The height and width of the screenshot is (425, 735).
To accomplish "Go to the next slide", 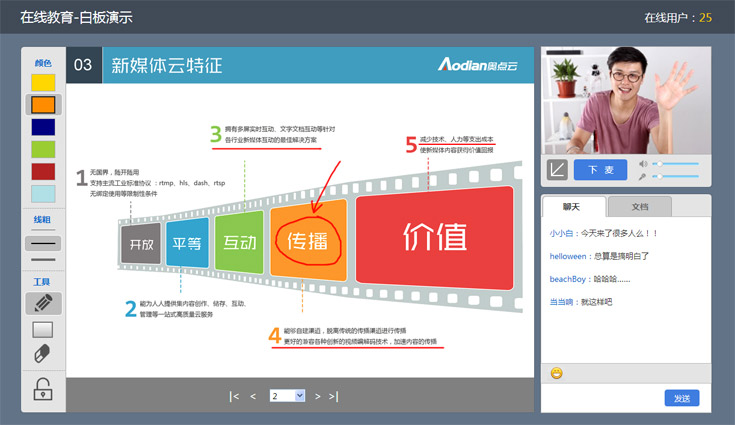I will coord(318,396).
